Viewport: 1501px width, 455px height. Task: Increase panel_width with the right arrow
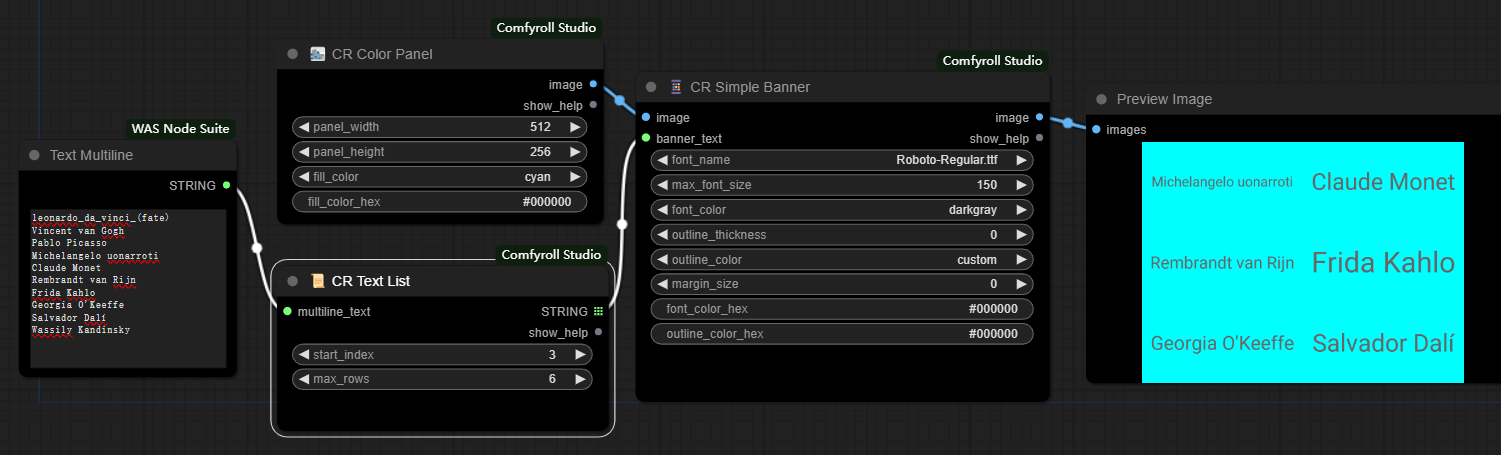574,127
